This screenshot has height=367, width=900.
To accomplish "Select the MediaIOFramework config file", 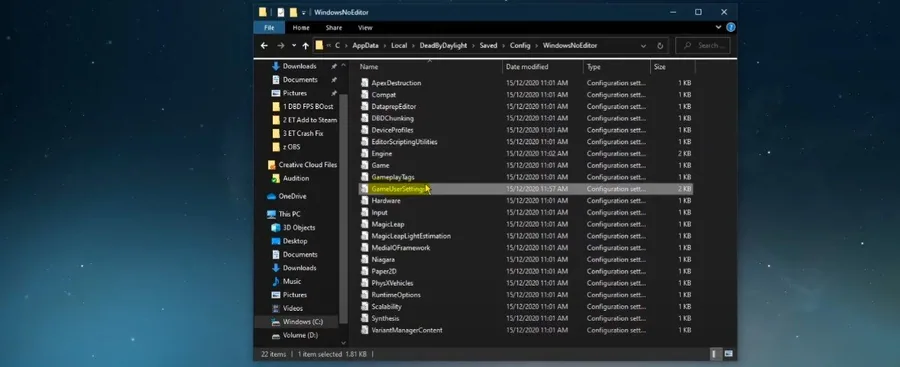I will (401, 248).
